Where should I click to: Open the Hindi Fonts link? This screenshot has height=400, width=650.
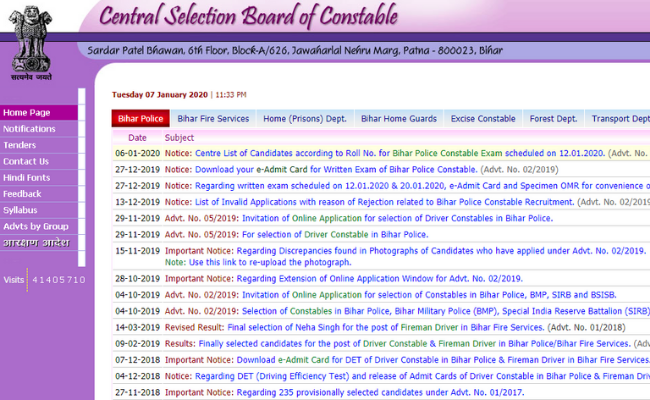pyautogui.click(x=27, y=177)
